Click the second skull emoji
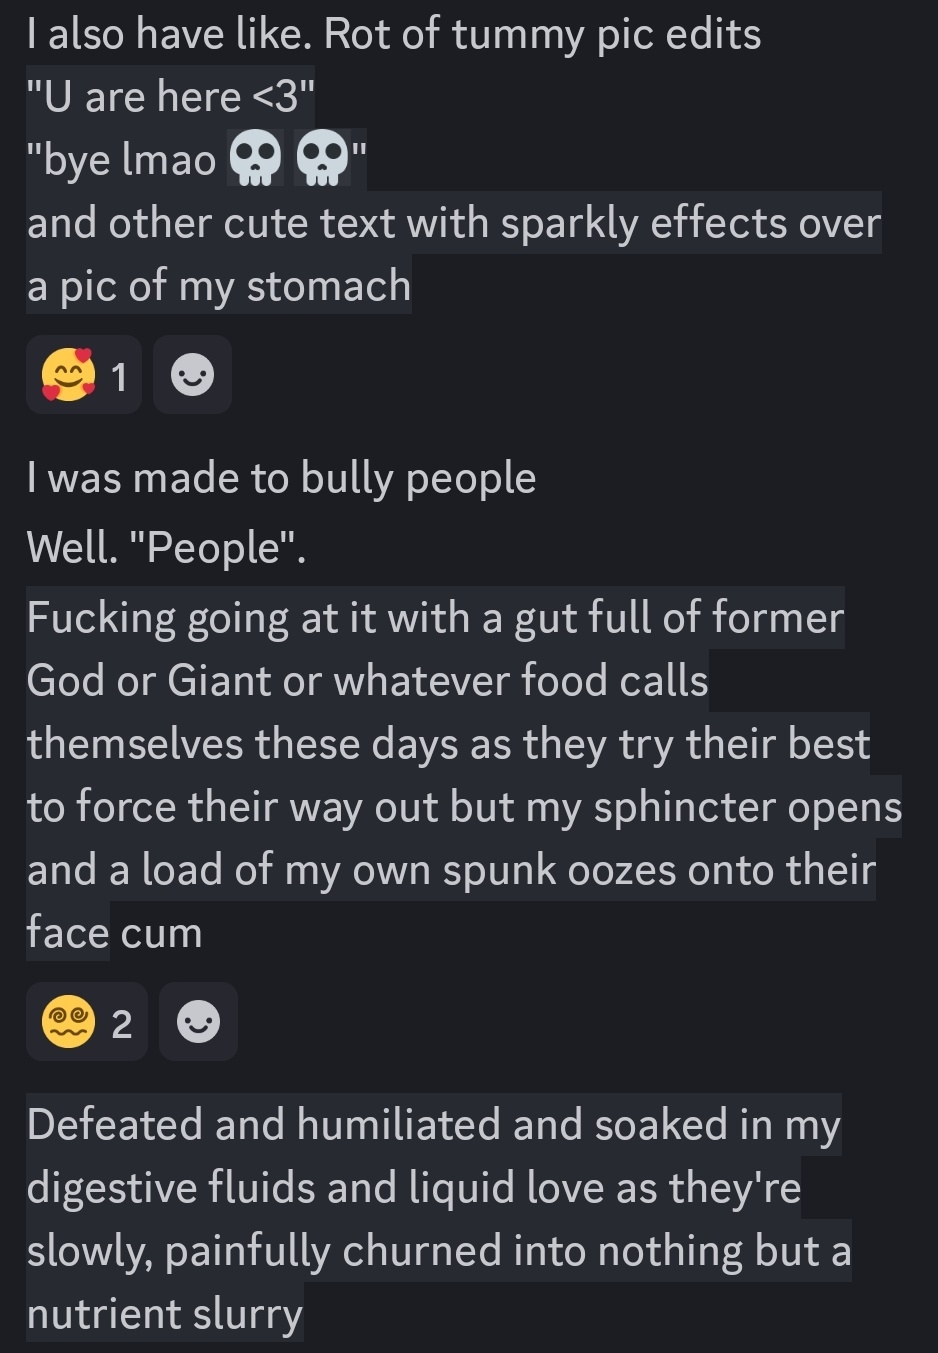Viewport: 938px width, 1353px height. point(321,160)
